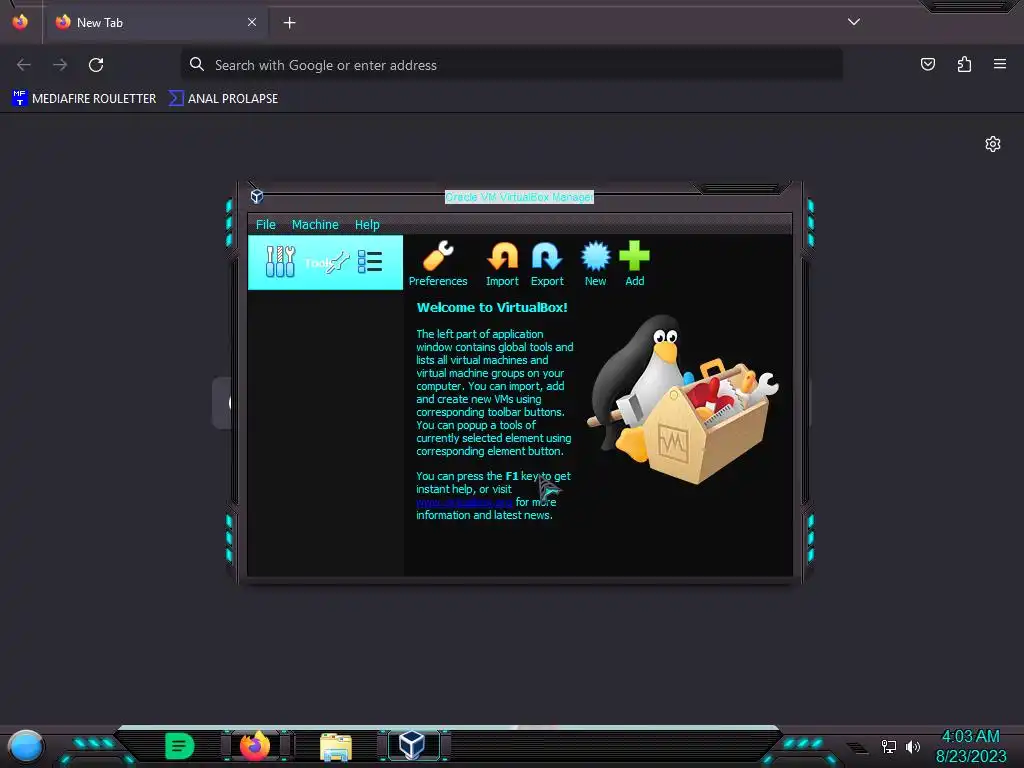The image size is (1024, 768).
Task: Switch to VirtualBox in taskbar
Action: (412, 745)
